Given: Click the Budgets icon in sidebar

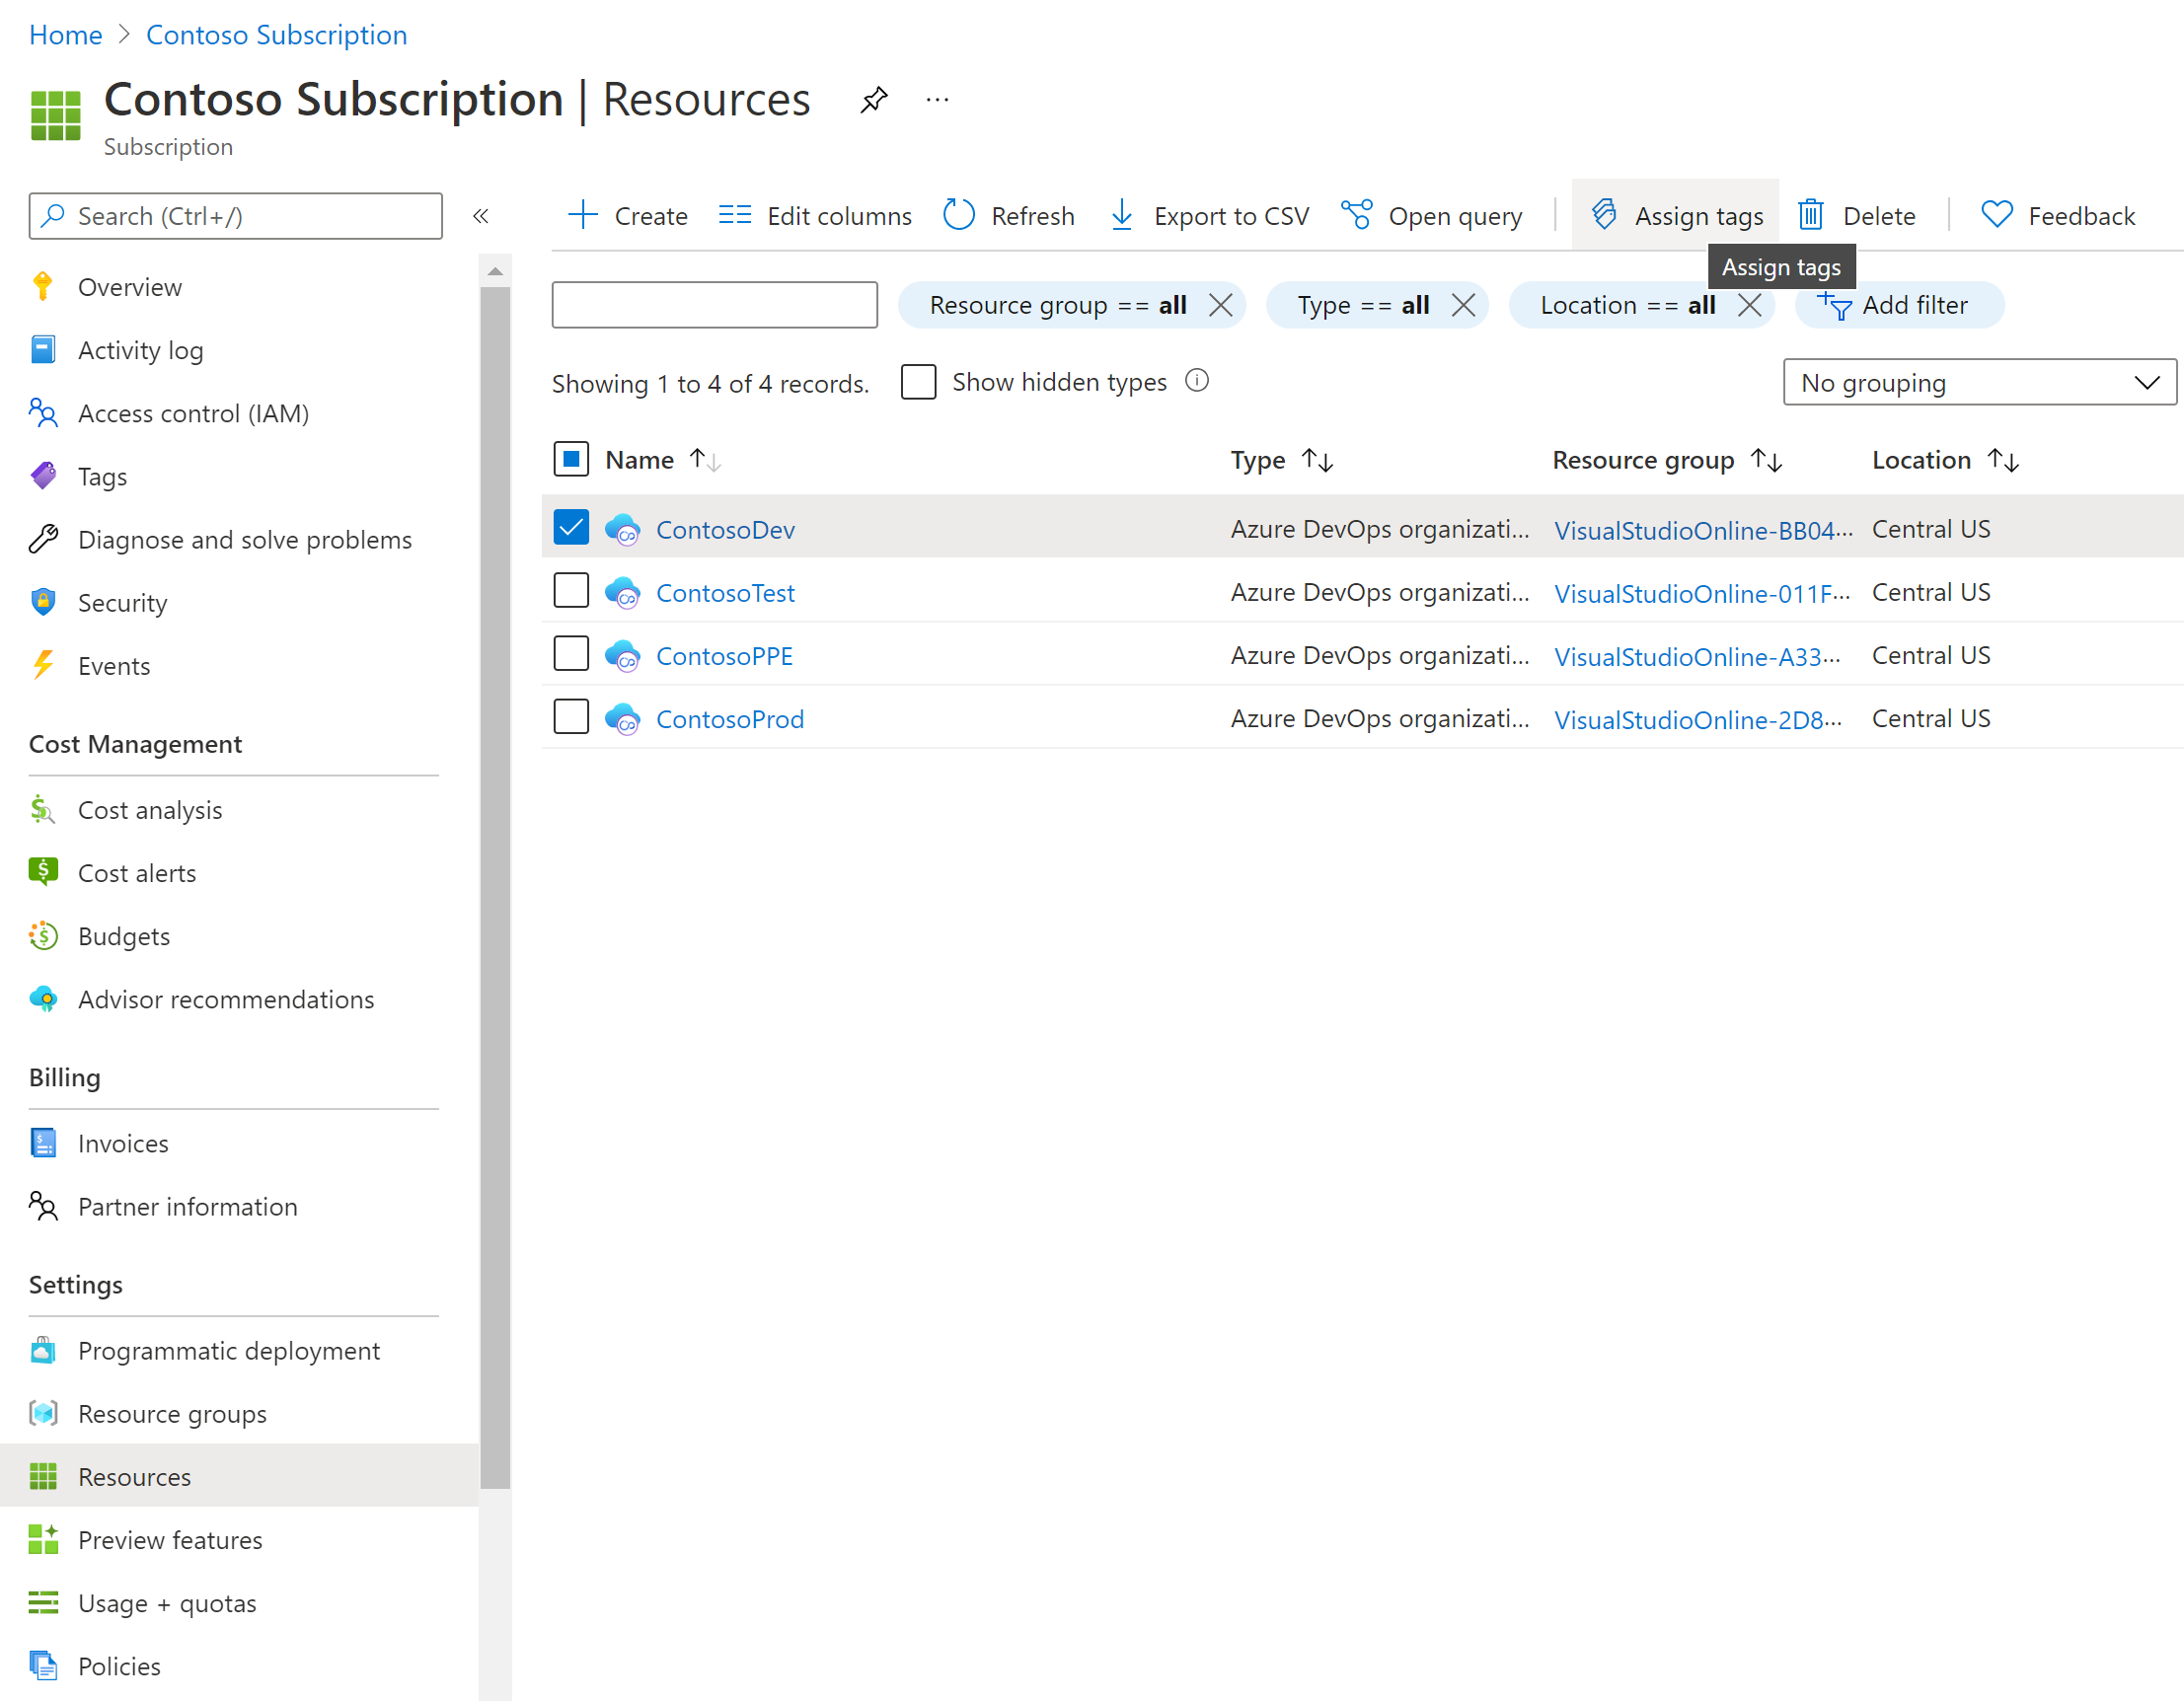Looking at the screenshot, I should click(42, 935).
